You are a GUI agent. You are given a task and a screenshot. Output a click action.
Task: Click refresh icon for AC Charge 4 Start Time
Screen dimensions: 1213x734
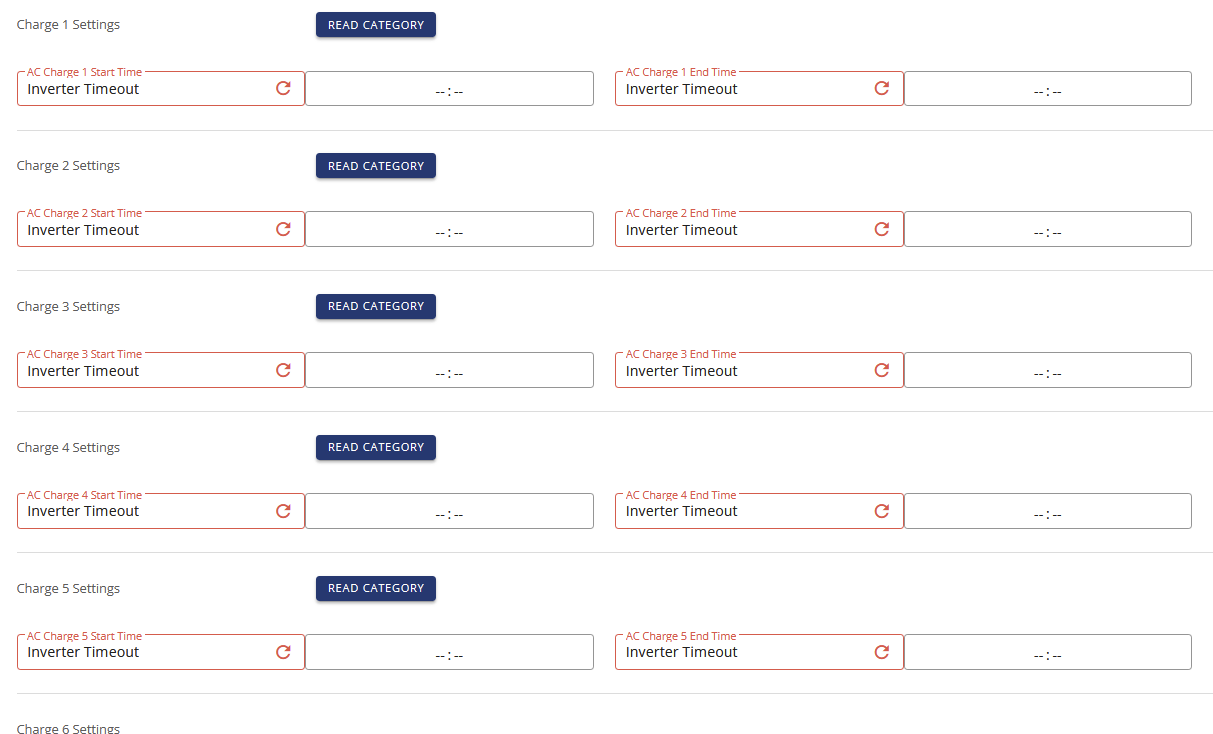click(x=283, y=511)
